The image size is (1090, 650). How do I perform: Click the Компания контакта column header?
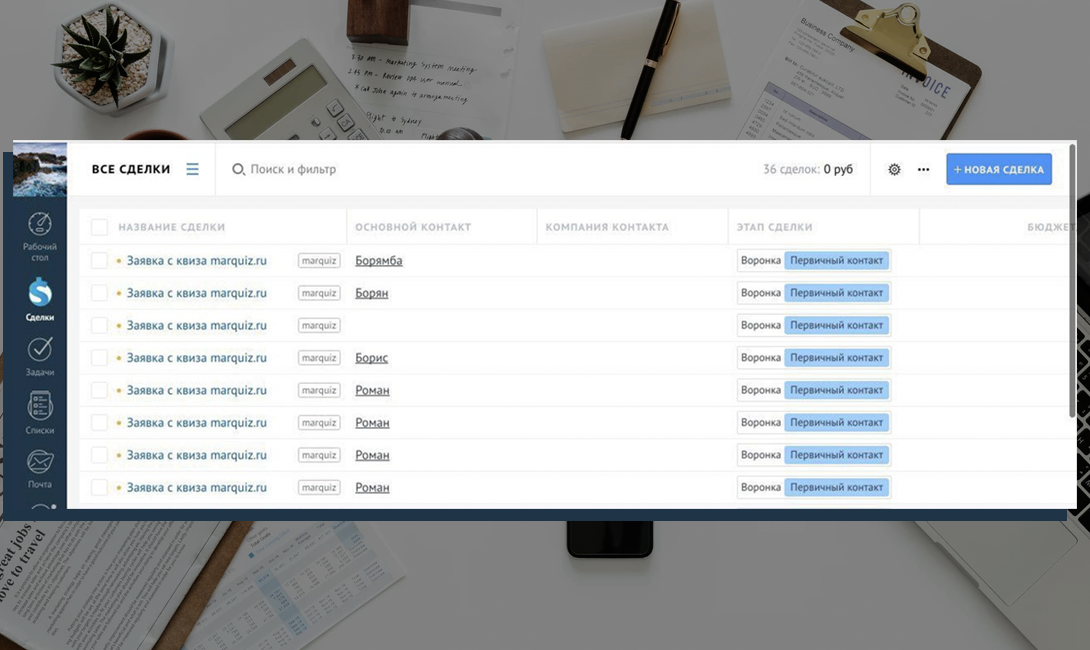click(x=607, y=227)
